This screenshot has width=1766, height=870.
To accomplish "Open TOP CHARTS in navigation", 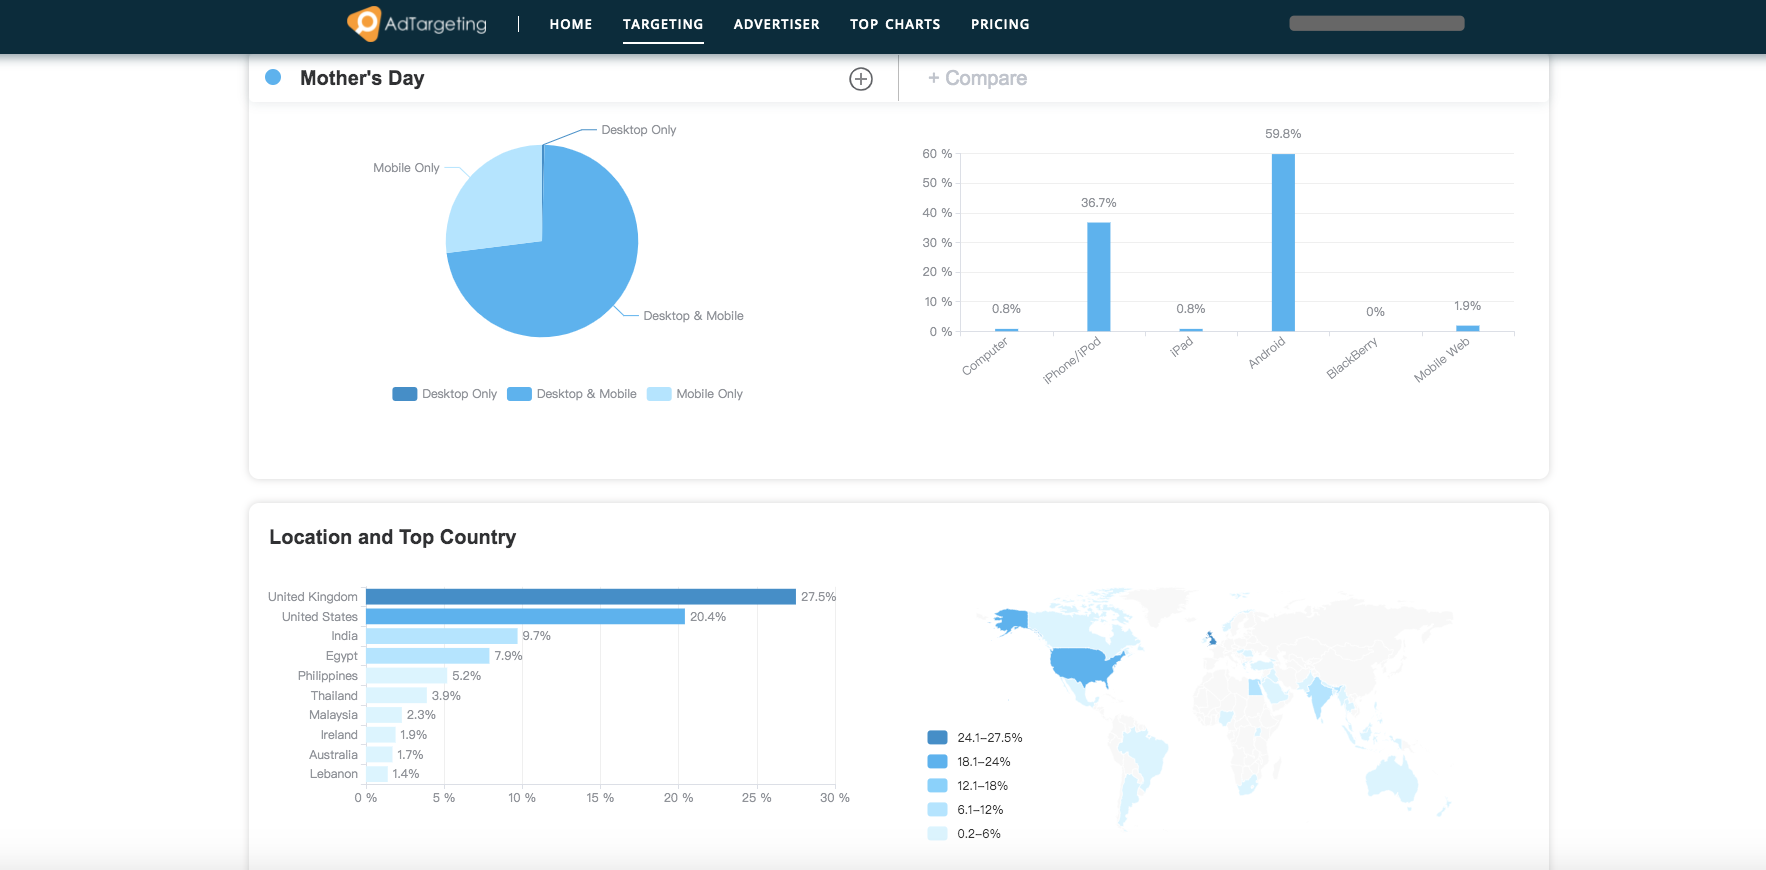I will [x=895, y=24].
